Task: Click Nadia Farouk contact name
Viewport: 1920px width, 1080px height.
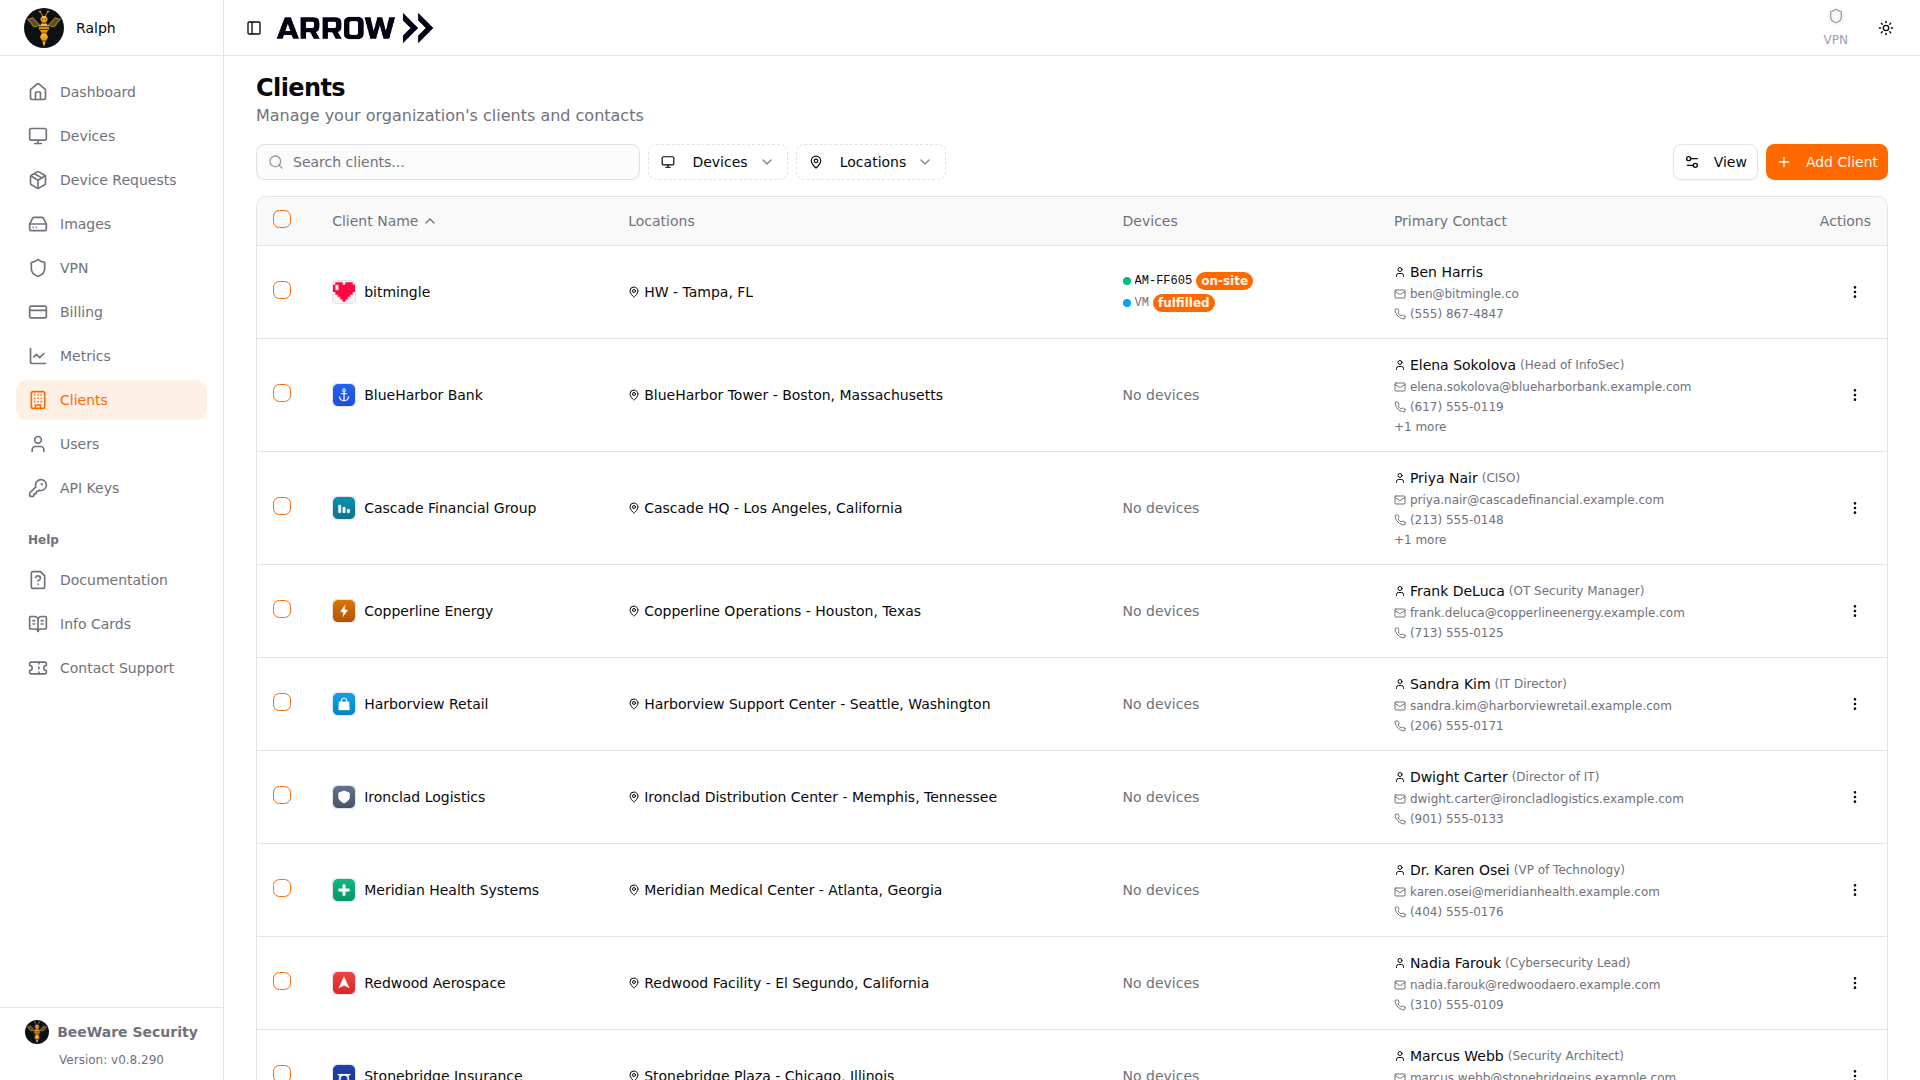Action: pos(1455,963)
